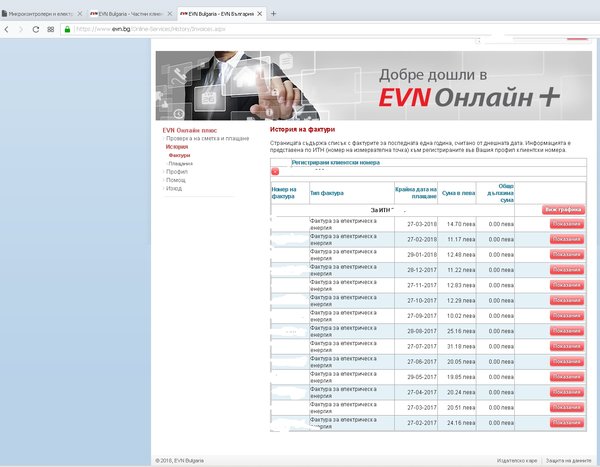Reload the page with the refresh icon
This screenshot has width=600, height=467.
click(36, 29)
